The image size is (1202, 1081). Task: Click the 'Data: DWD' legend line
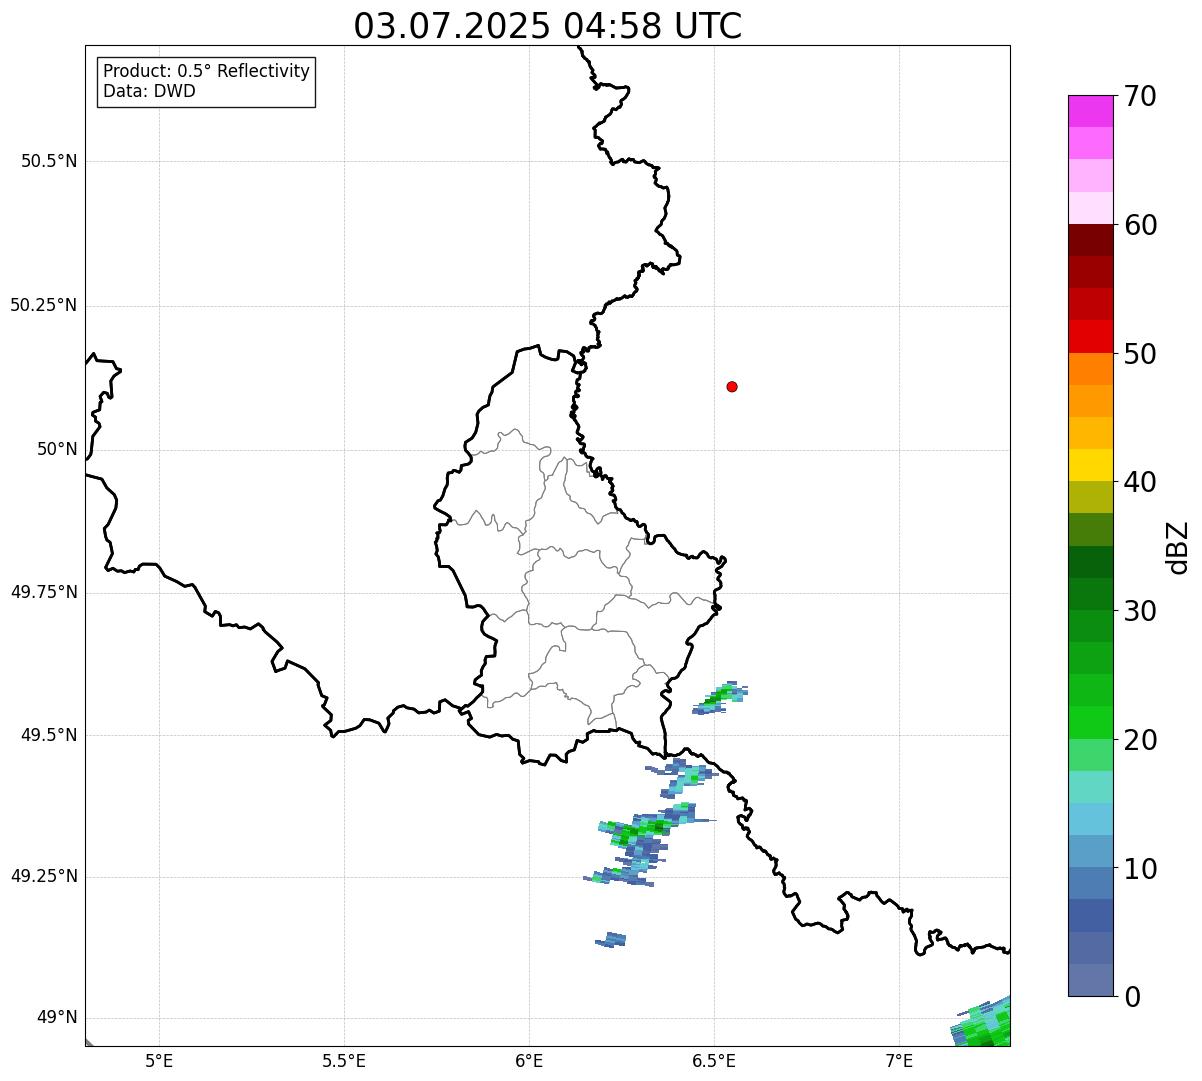click(149, 91)
